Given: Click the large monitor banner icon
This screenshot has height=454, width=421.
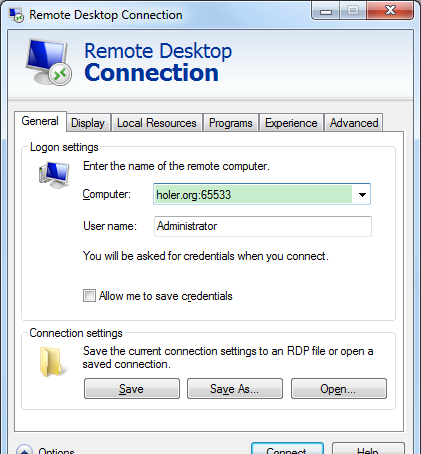Looking at the screenshot, I should pyautogui.click(x=49, y=62).
